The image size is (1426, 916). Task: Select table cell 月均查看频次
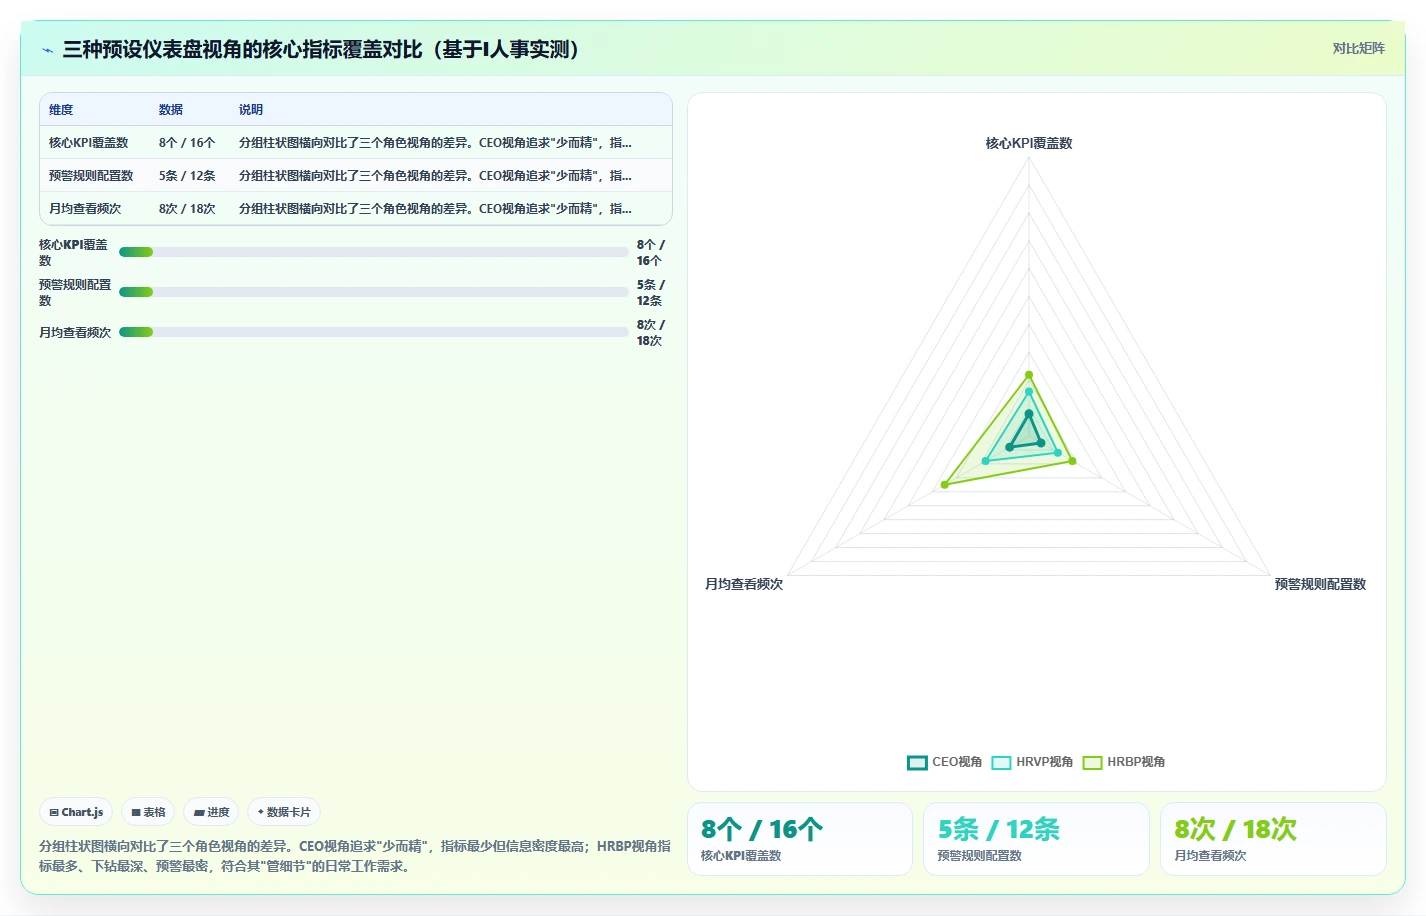pyautogui.click(x=85, y=209)
